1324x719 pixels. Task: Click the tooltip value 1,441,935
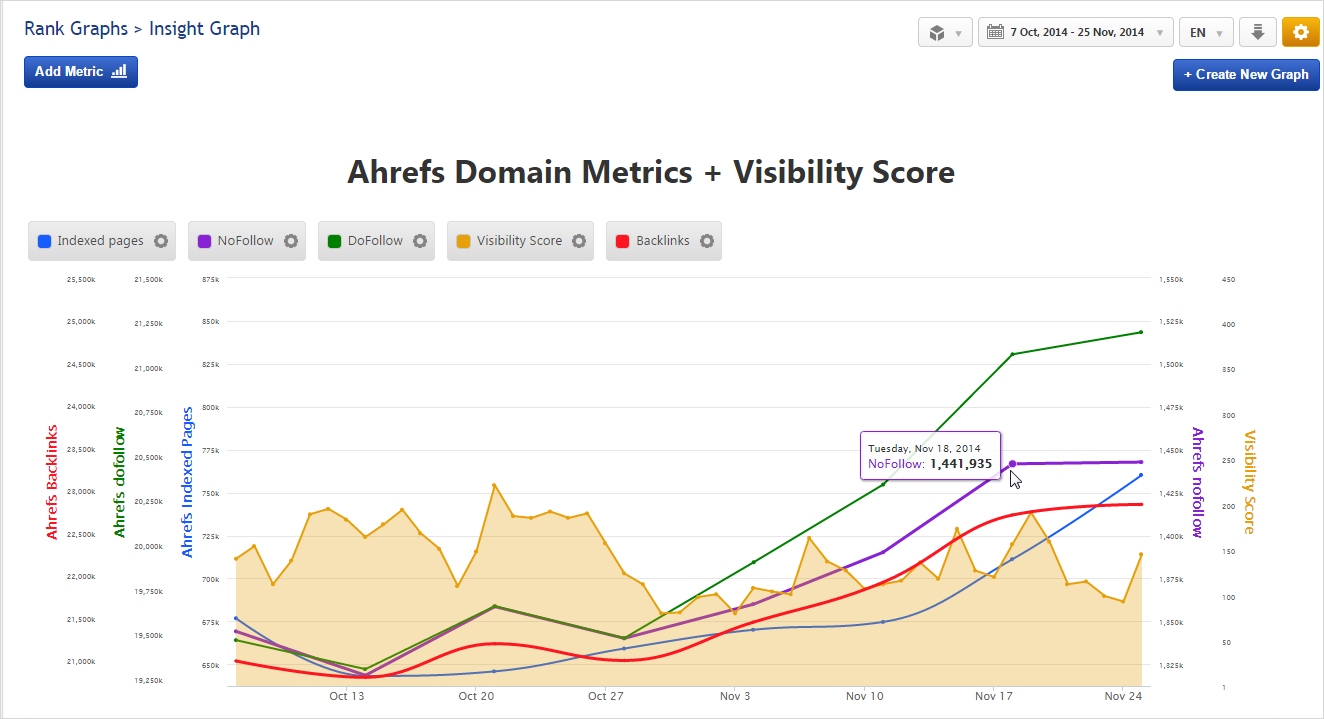click(x=961, y=464)
